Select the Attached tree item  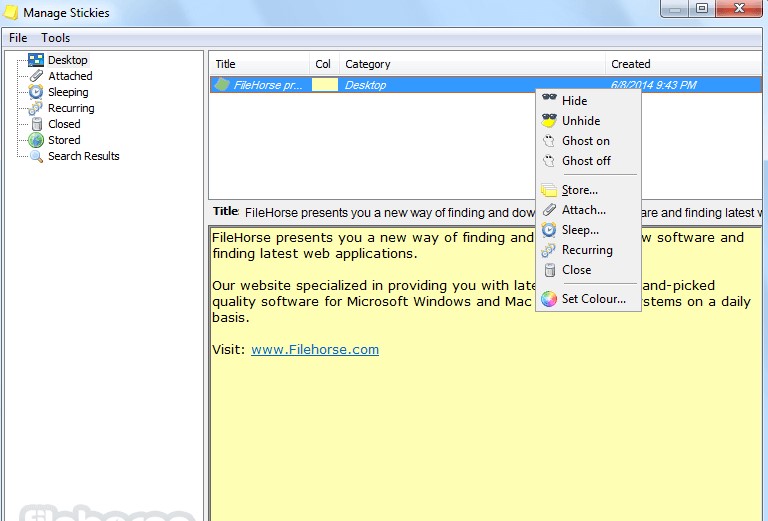click(x=70, y=76)
